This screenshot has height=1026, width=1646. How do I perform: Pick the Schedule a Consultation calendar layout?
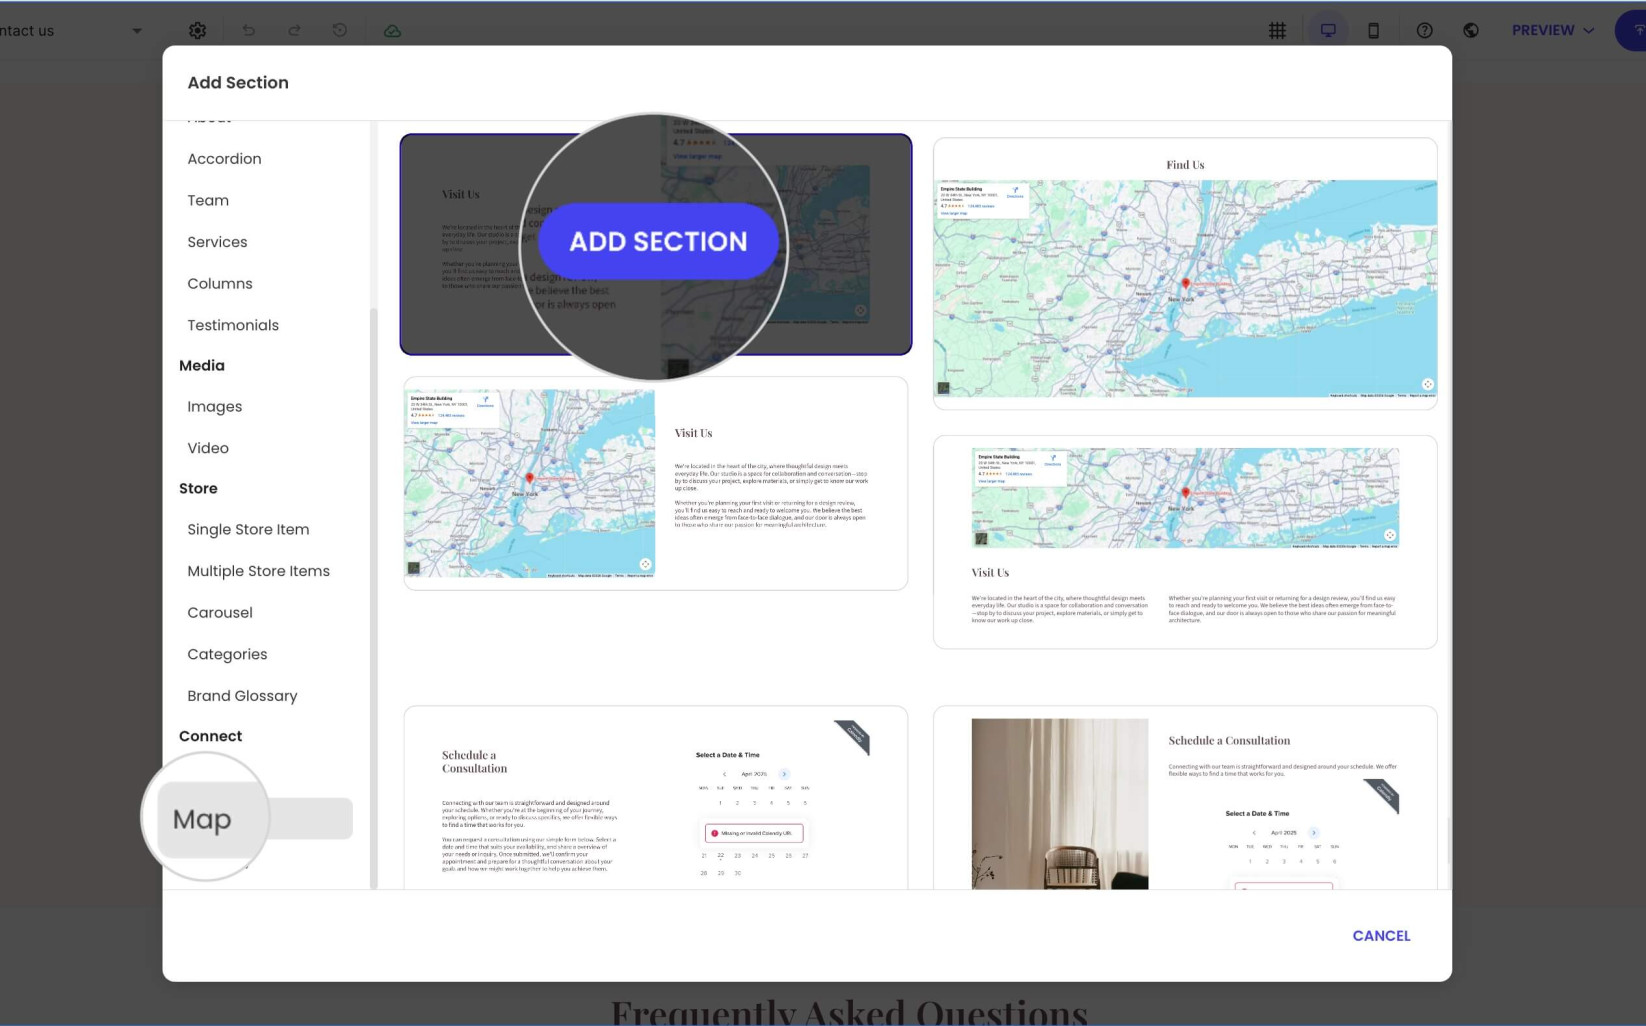click(656, 798)
